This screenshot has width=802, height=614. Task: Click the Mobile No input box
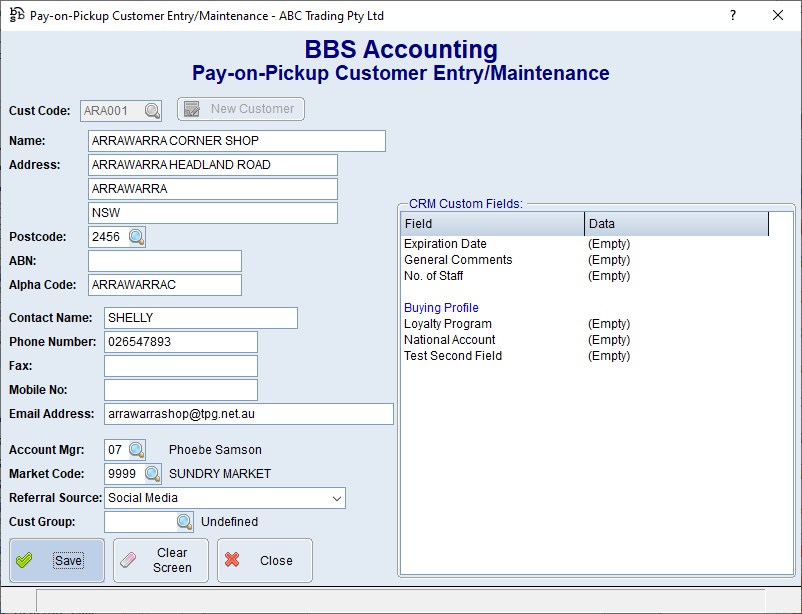[x=181, y=390]
